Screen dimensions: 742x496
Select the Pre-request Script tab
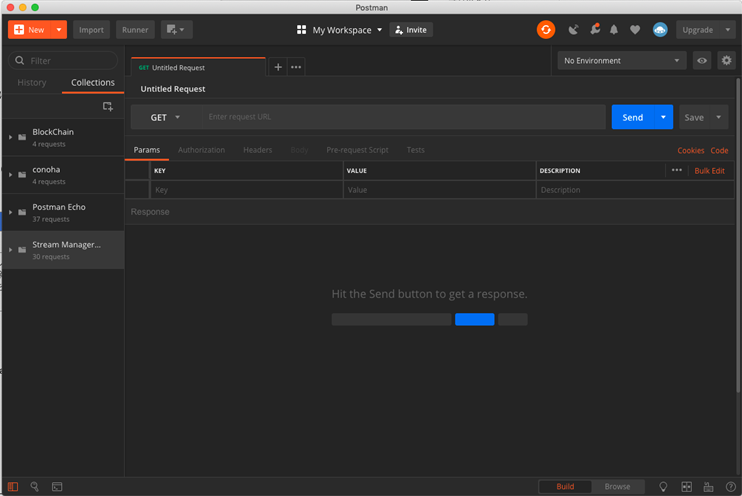[x=357, y=150]
